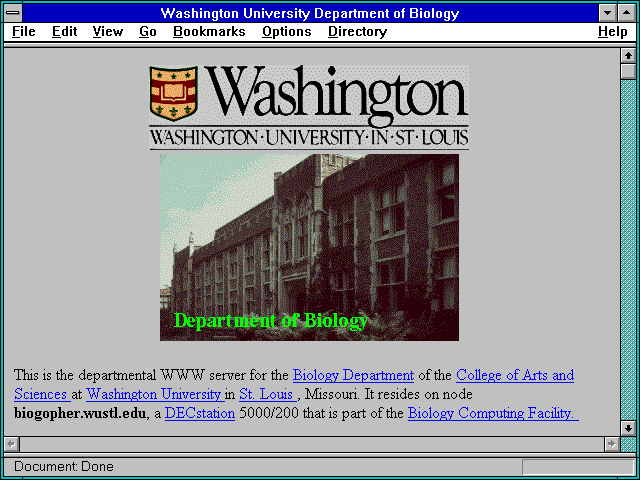Open the Go menu

point(148,31)
